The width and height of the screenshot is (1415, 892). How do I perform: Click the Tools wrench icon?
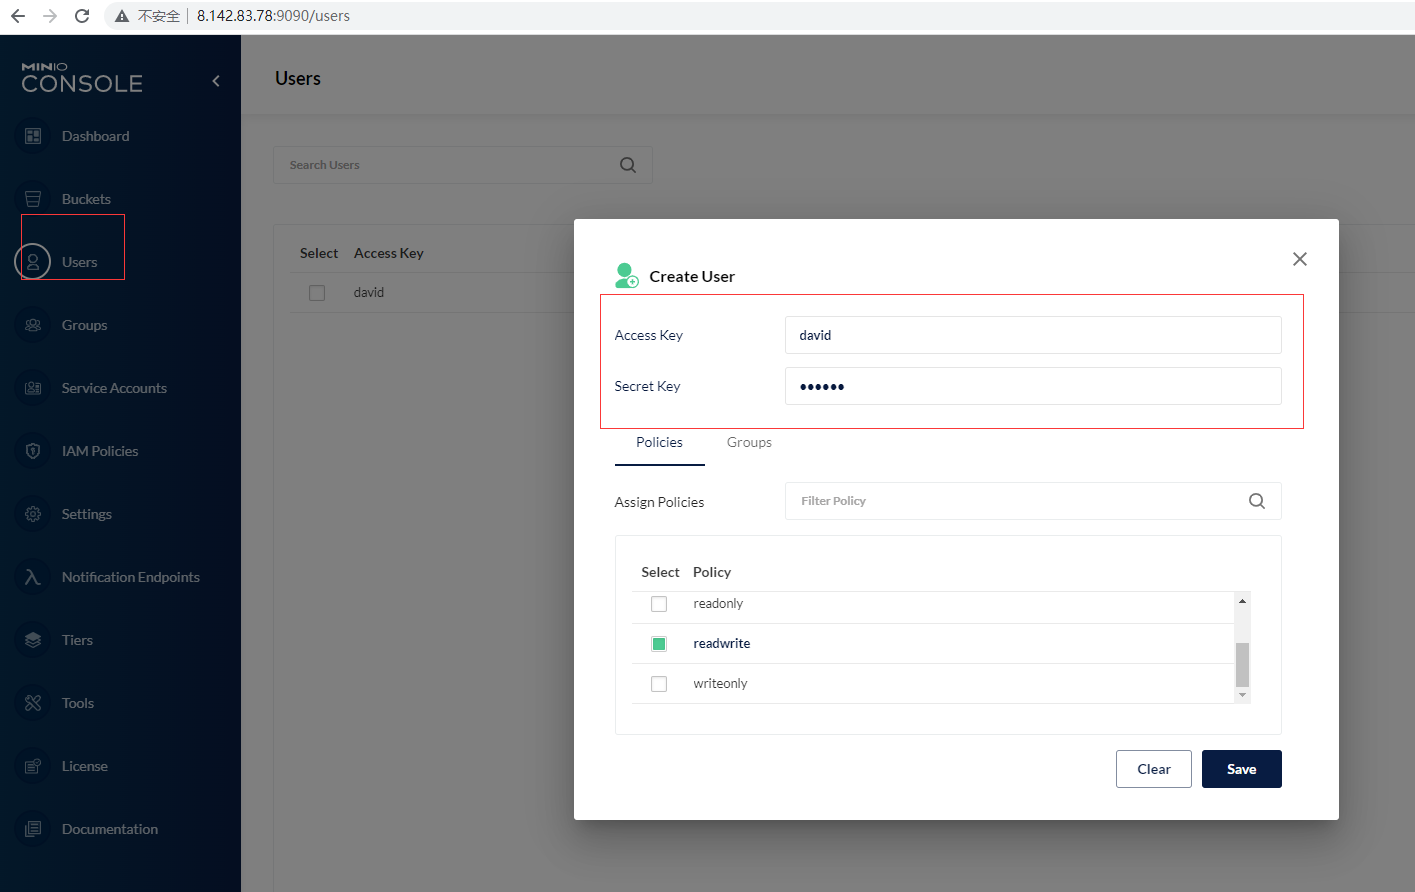(33, 703)
